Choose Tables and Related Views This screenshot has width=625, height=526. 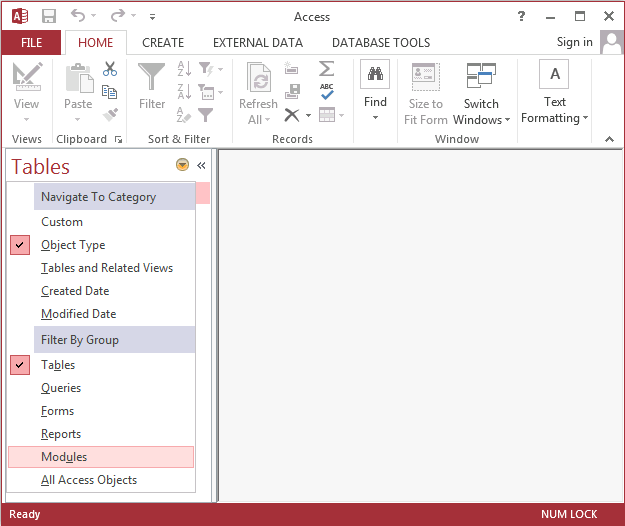point(102,268)
